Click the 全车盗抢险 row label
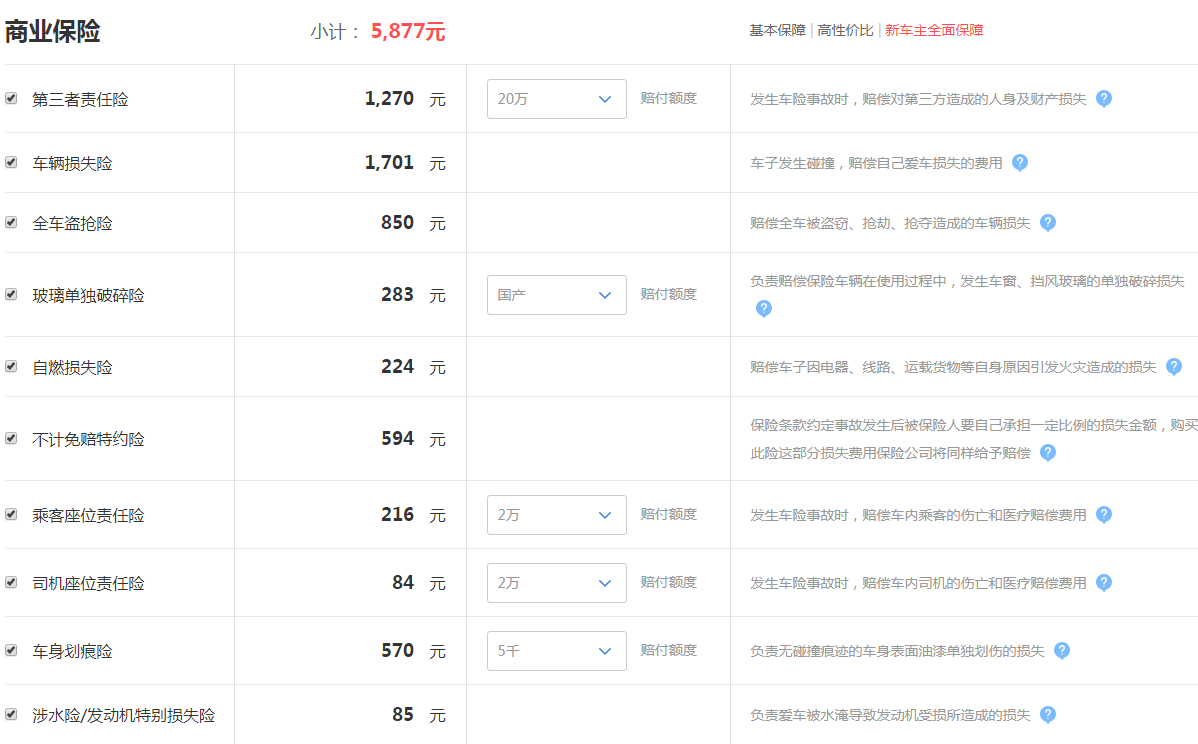 73,223
